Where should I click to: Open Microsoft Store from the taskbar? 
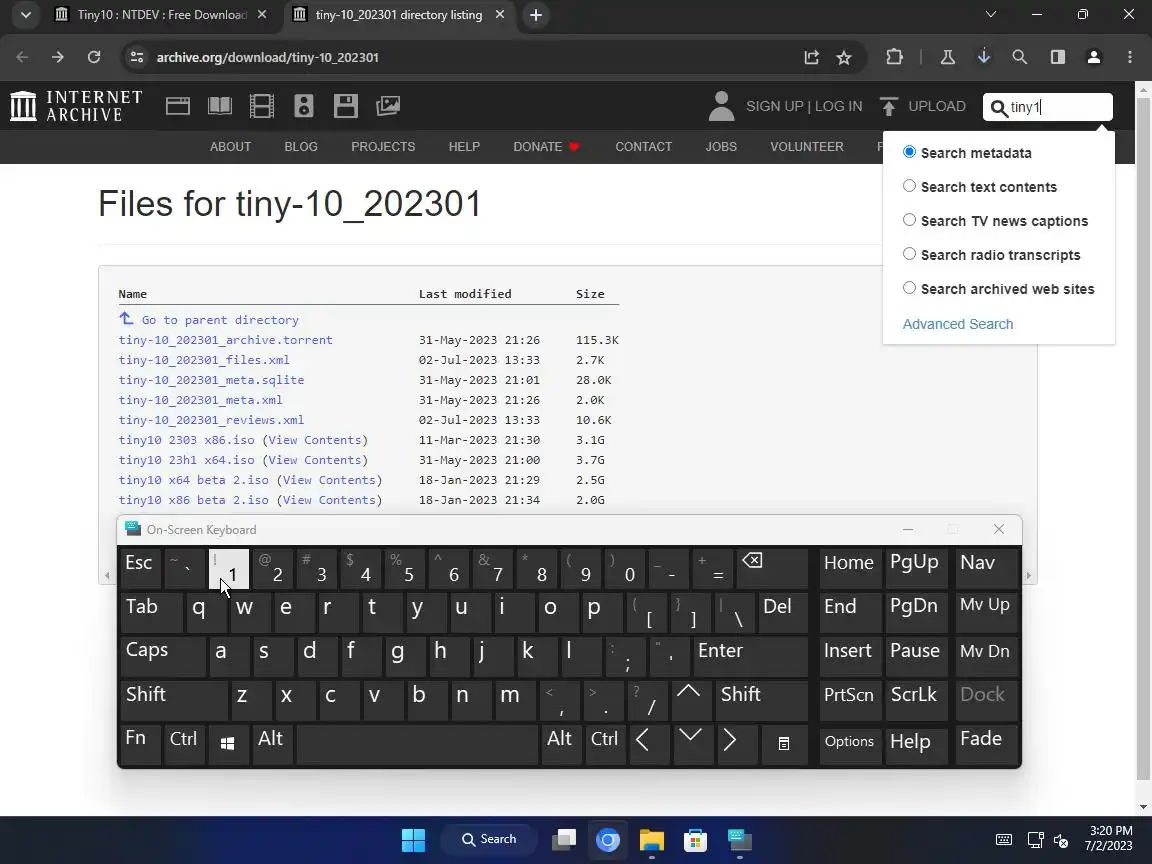[695, 840]
